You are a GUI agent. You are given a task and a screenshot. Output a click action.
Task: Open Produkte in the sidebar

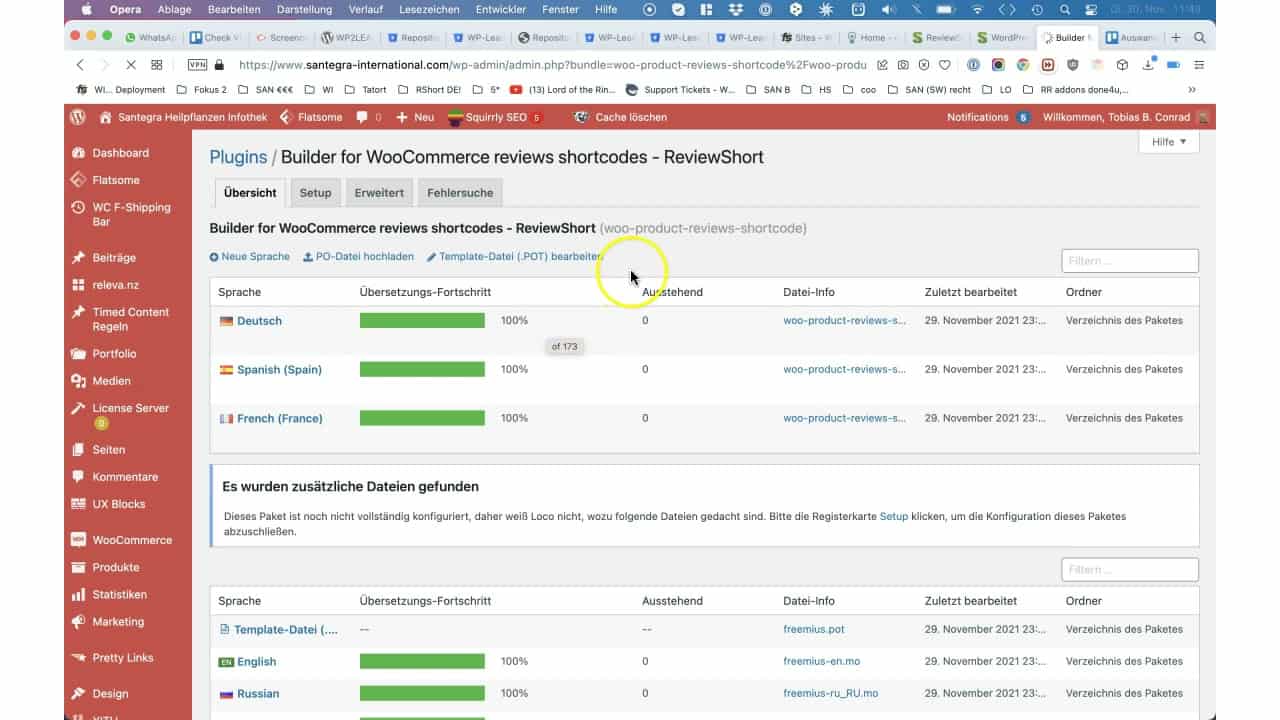pos(116,567)
